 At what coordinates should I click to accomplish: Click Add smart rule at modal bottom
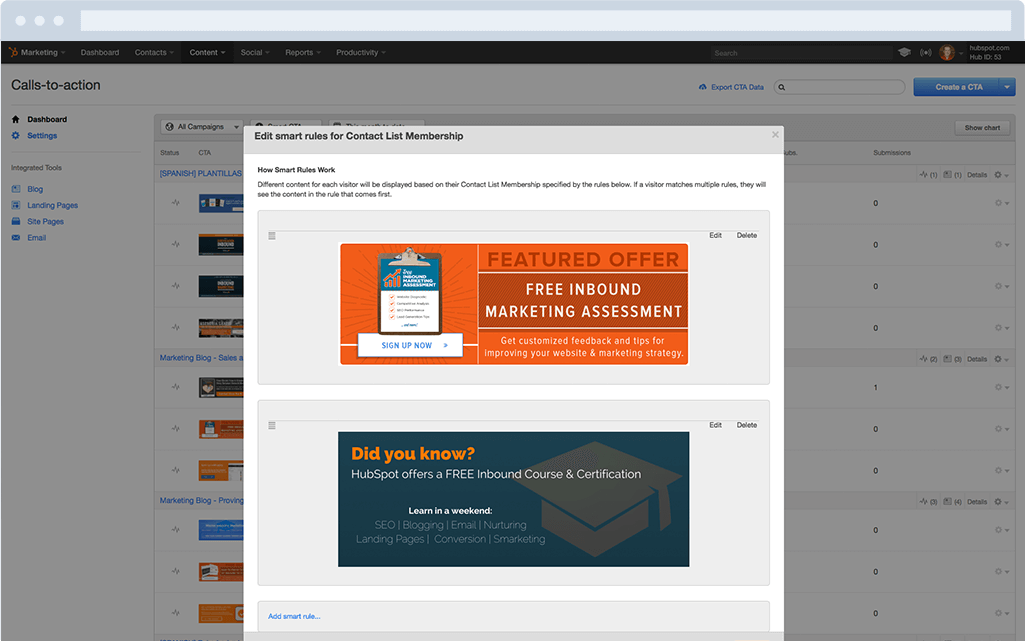293,616
